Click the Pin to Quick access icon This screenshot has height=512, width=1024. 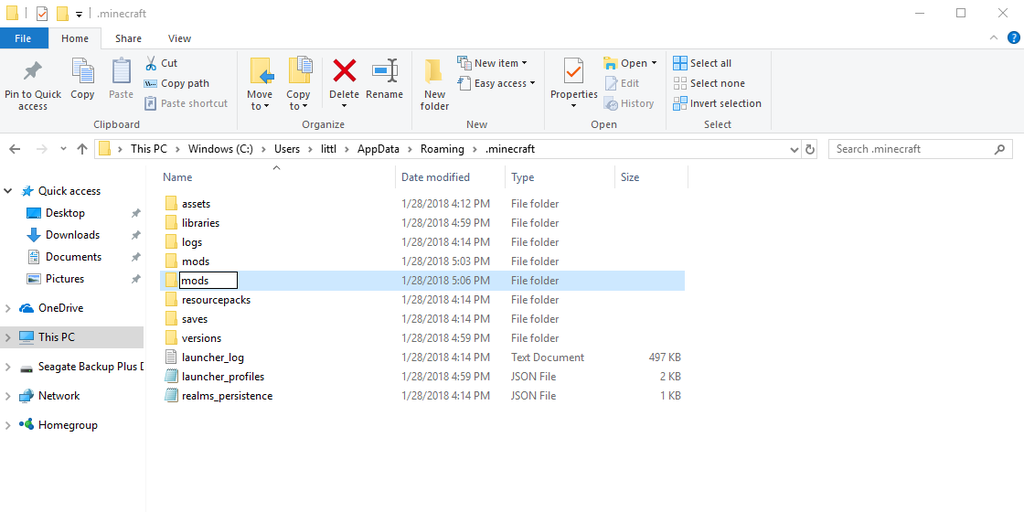click(32, 74)
